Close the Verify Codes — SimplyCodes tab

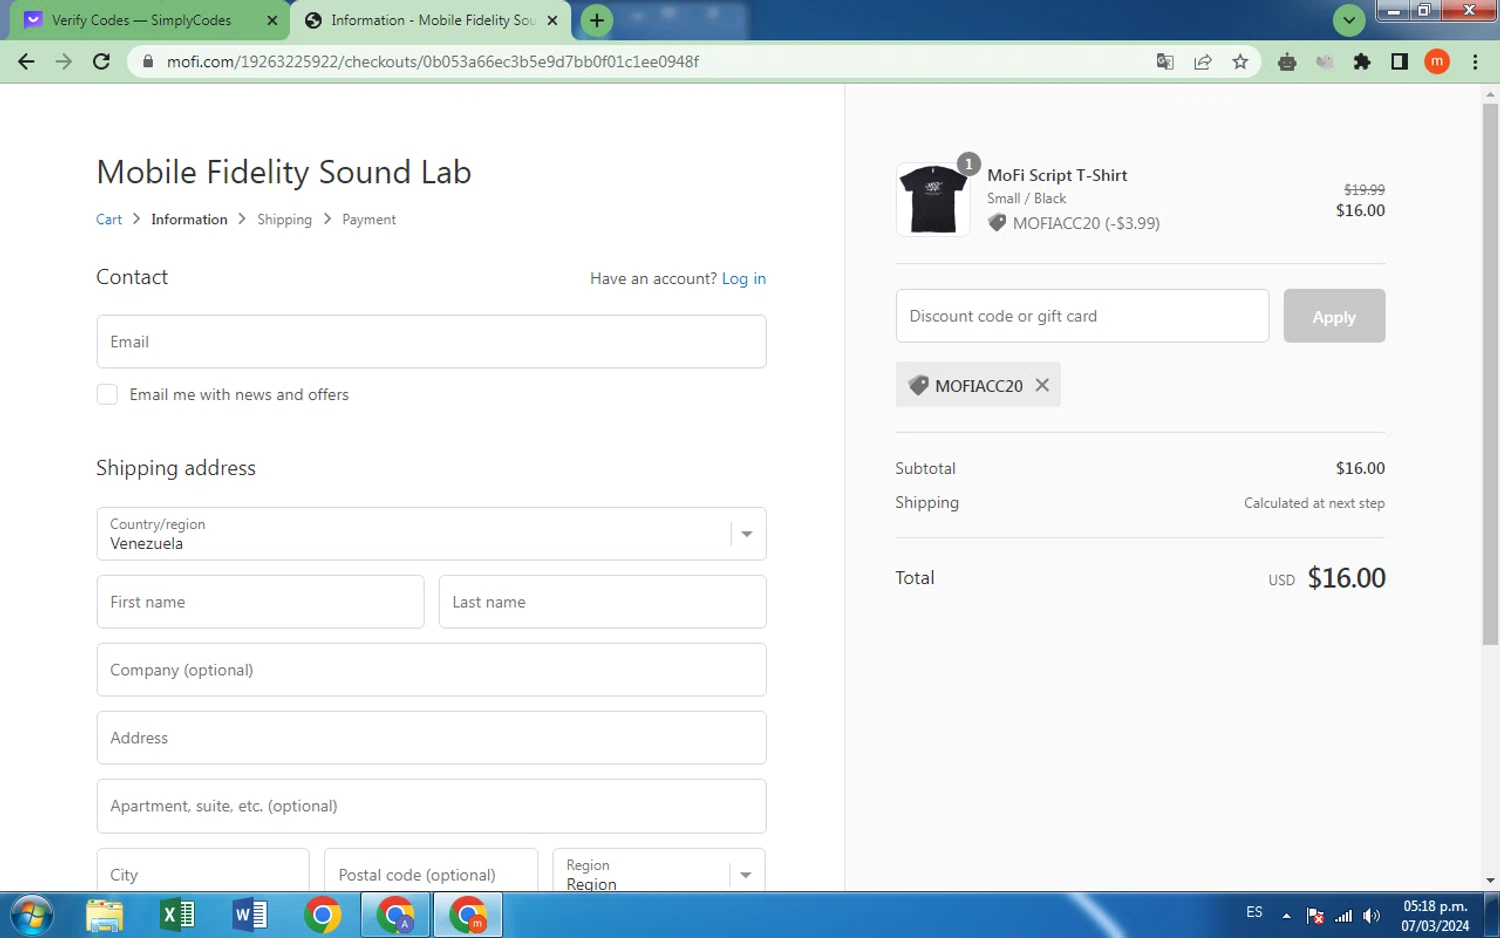[x=272, y=20]
